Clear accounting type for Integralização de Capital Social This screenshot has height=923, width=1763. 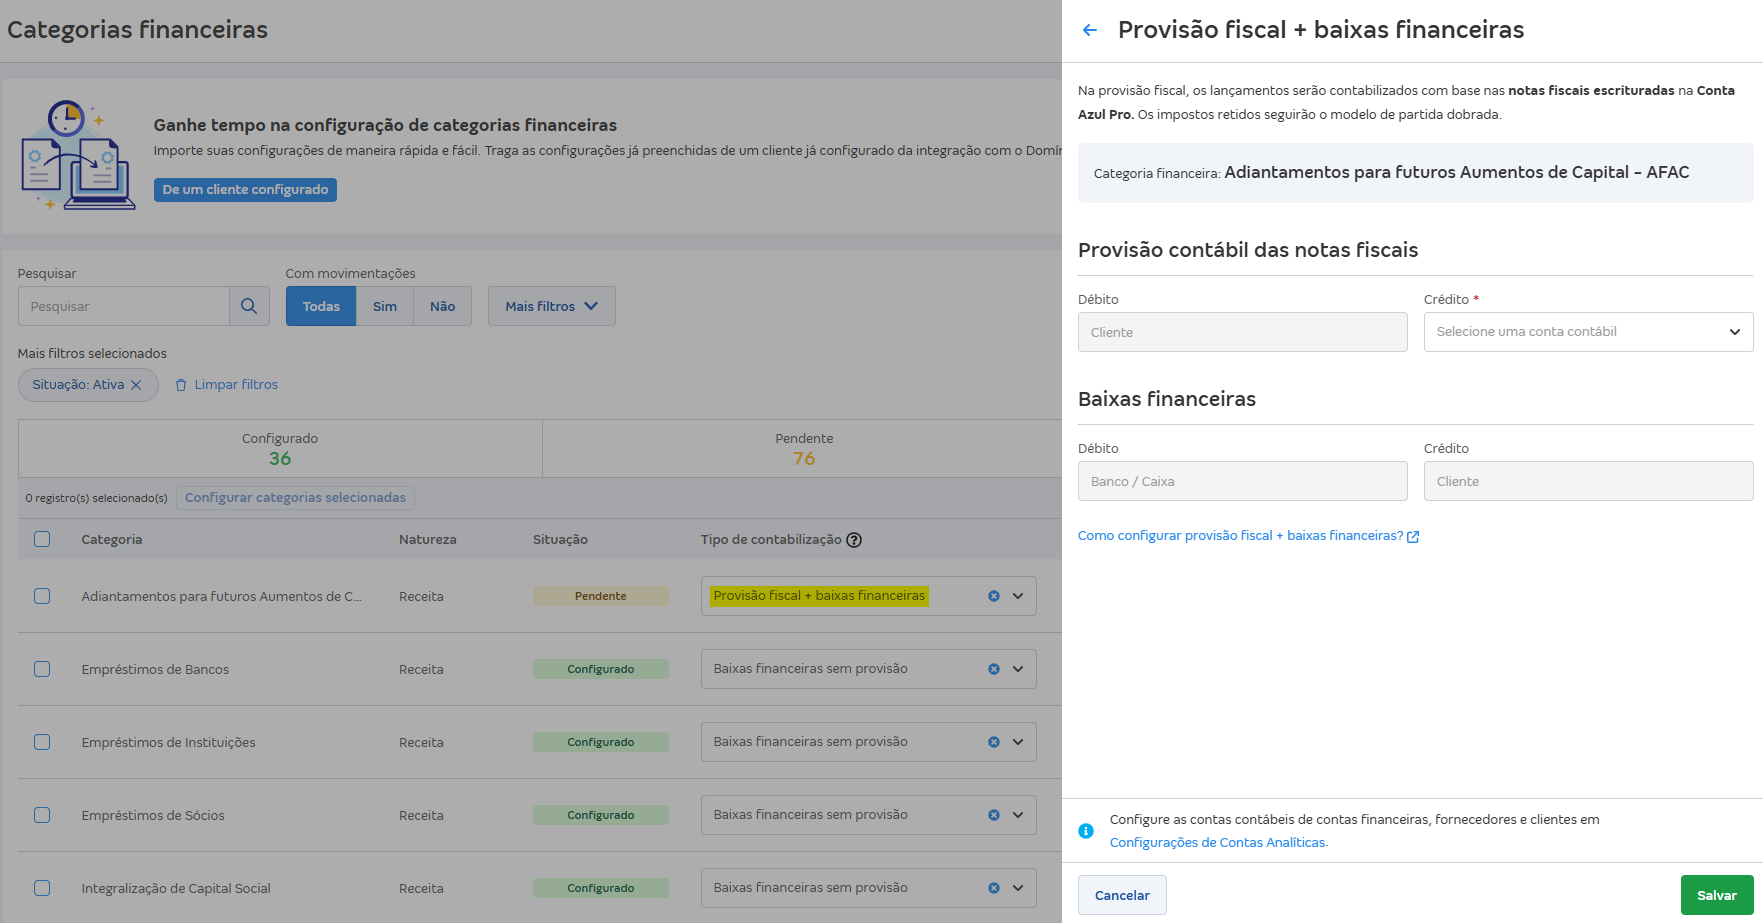(x=994, y=888)
